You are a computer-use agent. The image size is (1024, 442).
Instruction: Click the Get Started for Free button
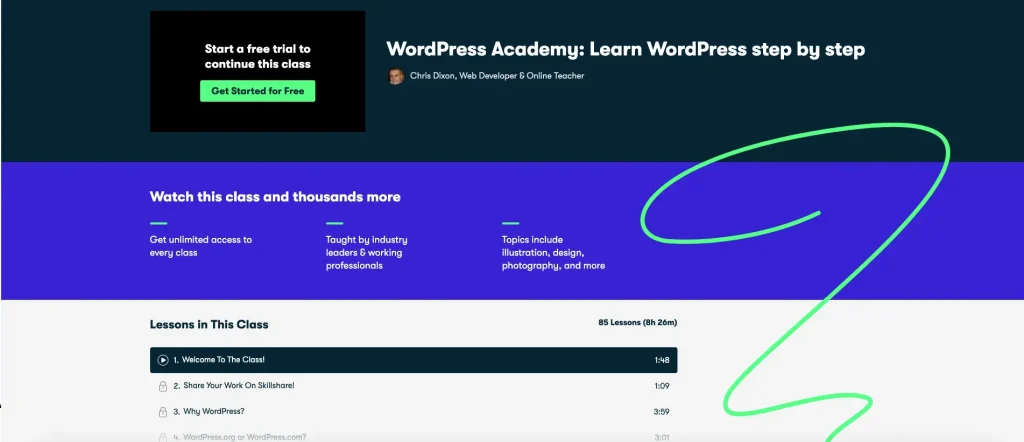pos(257,91)
